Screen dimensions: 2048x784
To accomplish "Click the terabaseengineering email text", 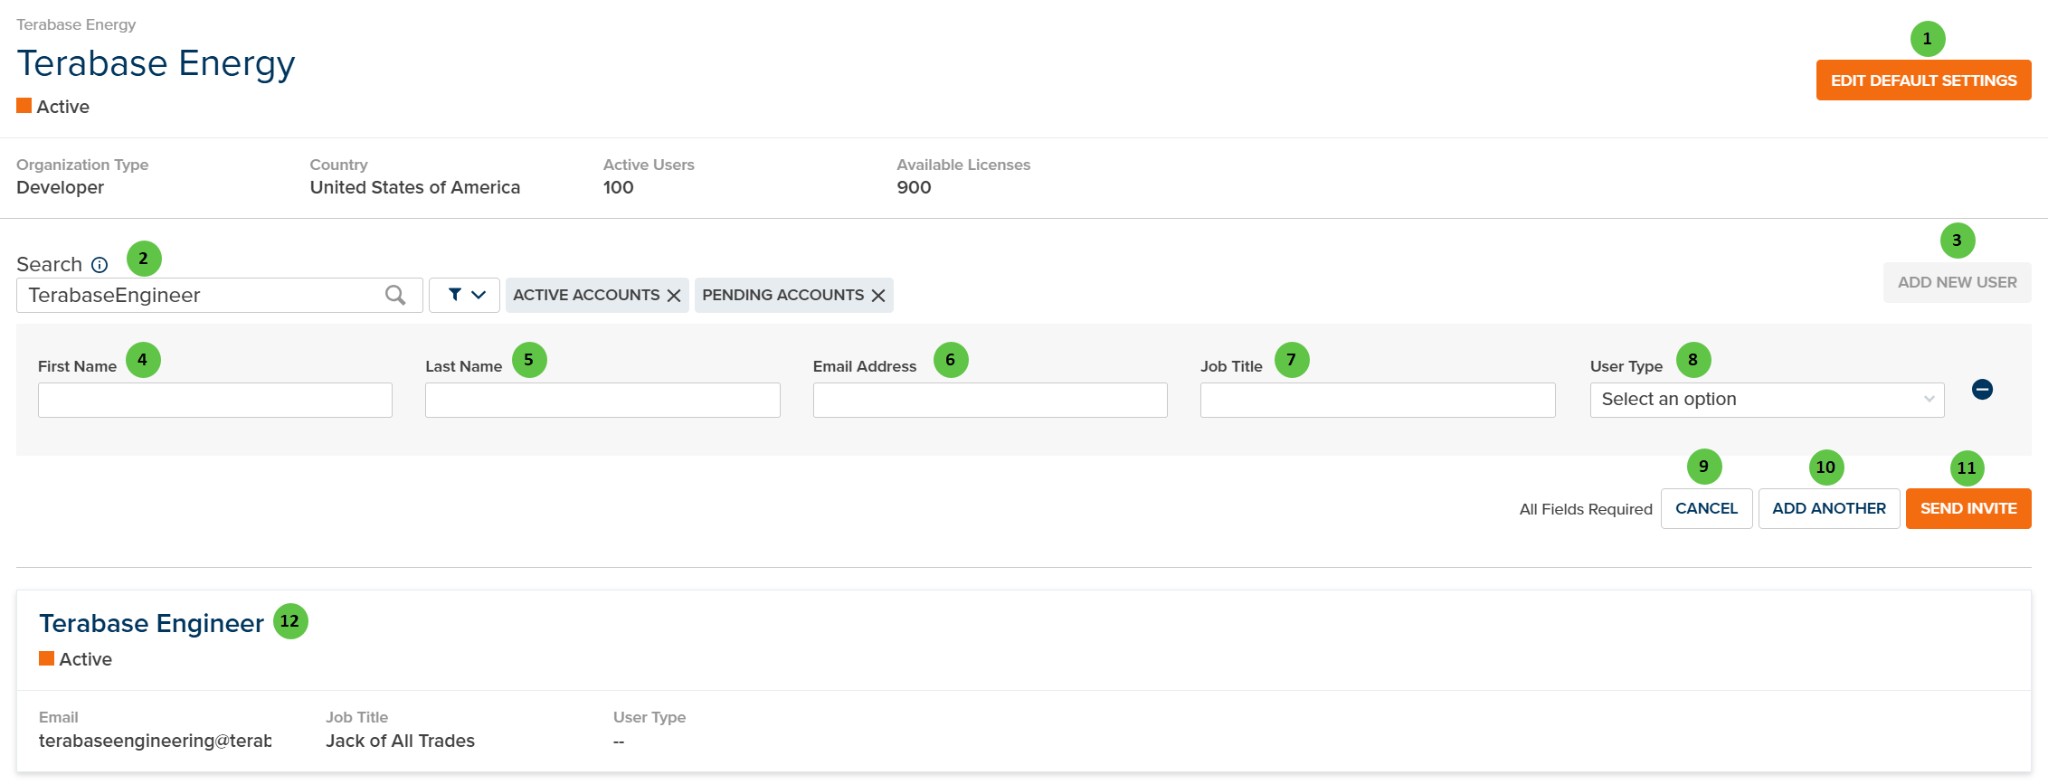I will pos(155,741).
